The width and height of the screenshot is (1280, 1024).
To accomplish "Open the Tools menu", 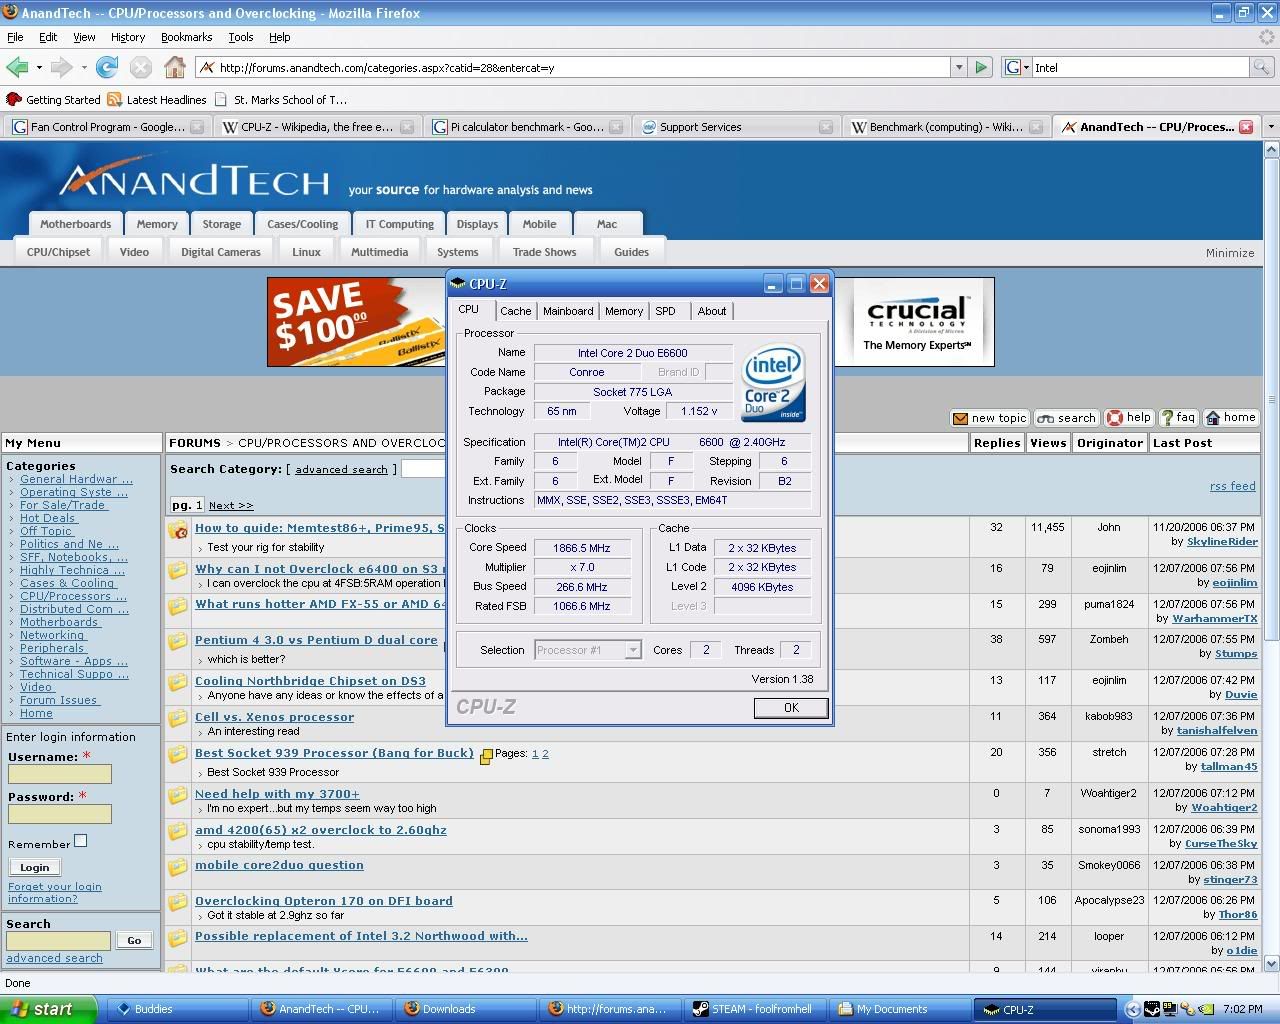I will (241, 37).
